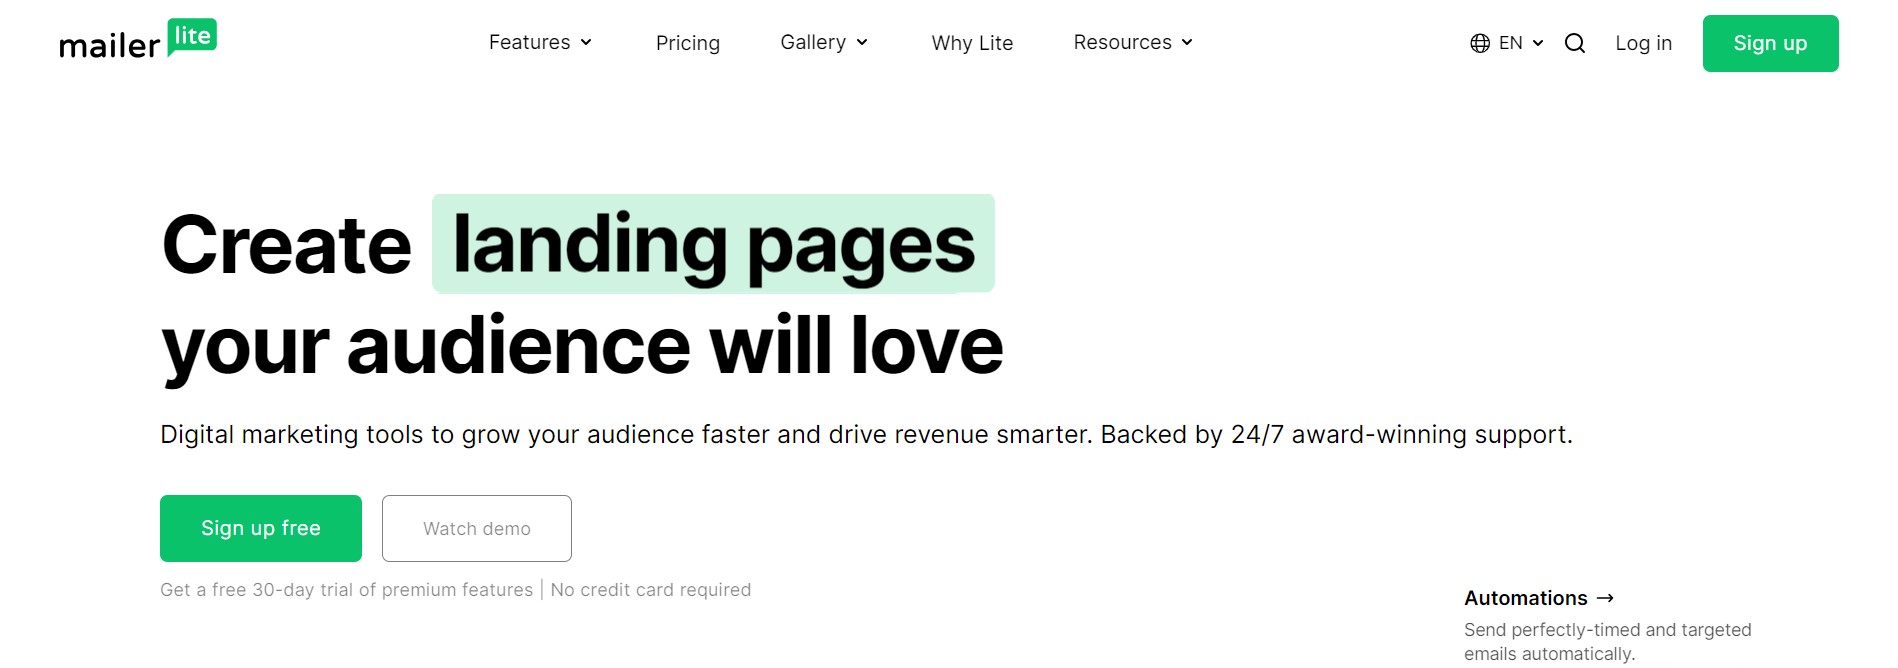Click the 'Digital marketing tools' tagline text
The width and height of the screenshot is (1898, 668).
click(x=866, y=434)
